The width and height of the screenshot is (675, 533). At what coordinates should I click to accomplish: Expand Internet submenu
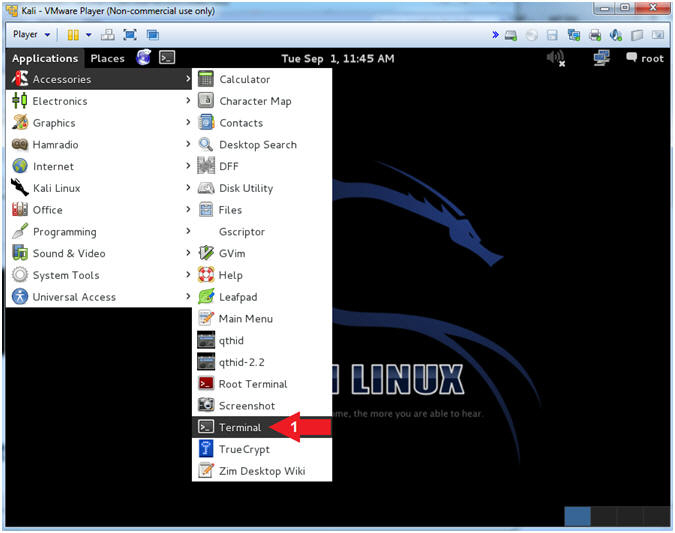99,166
